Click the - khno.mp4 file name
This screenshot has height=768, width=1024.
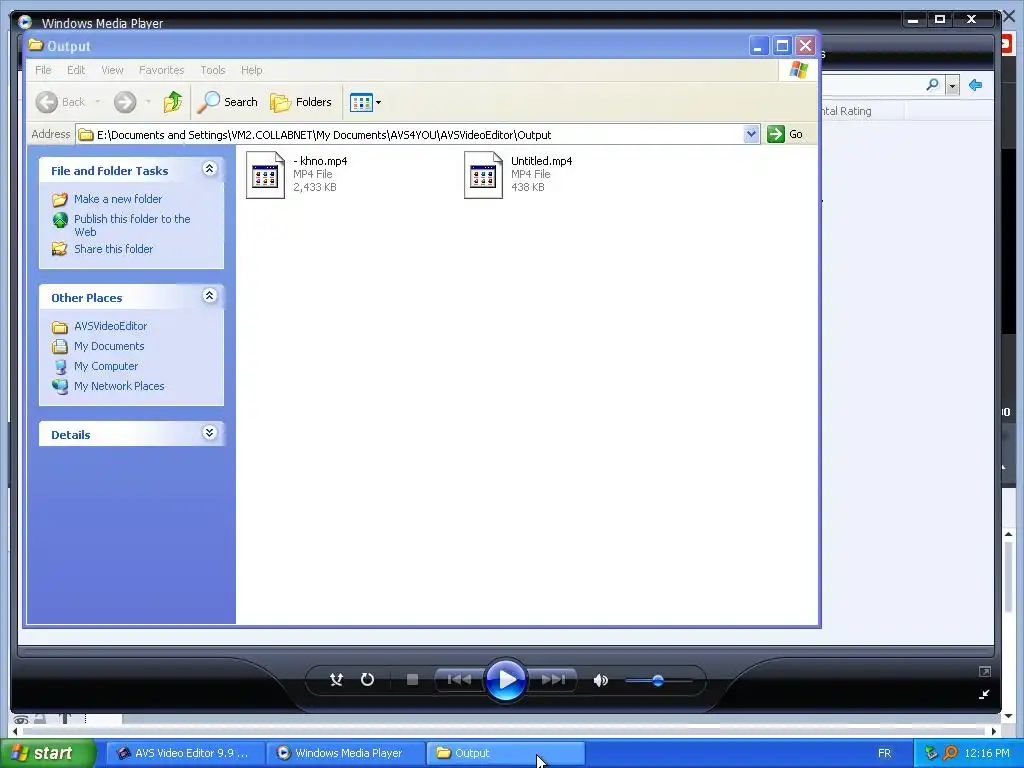click(x=320, y=161)
